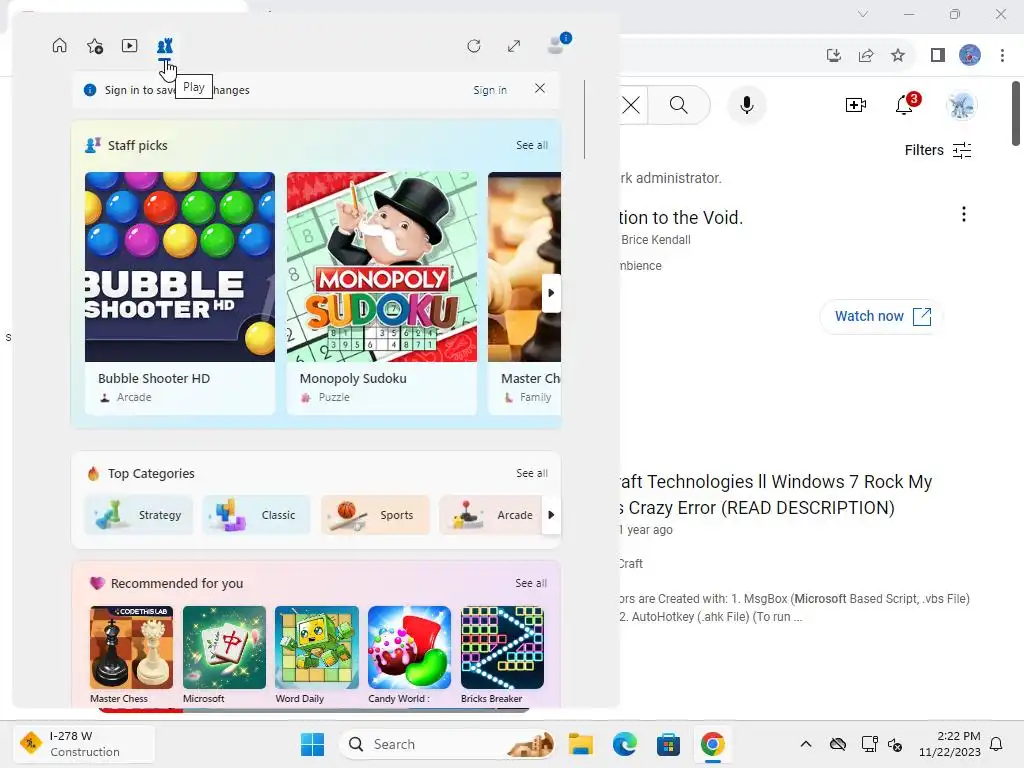Image resolution: width=1024 pixels, height=768 pixels.
Task: Click the widgets panel scrollbar
Action: click(584, 120)
